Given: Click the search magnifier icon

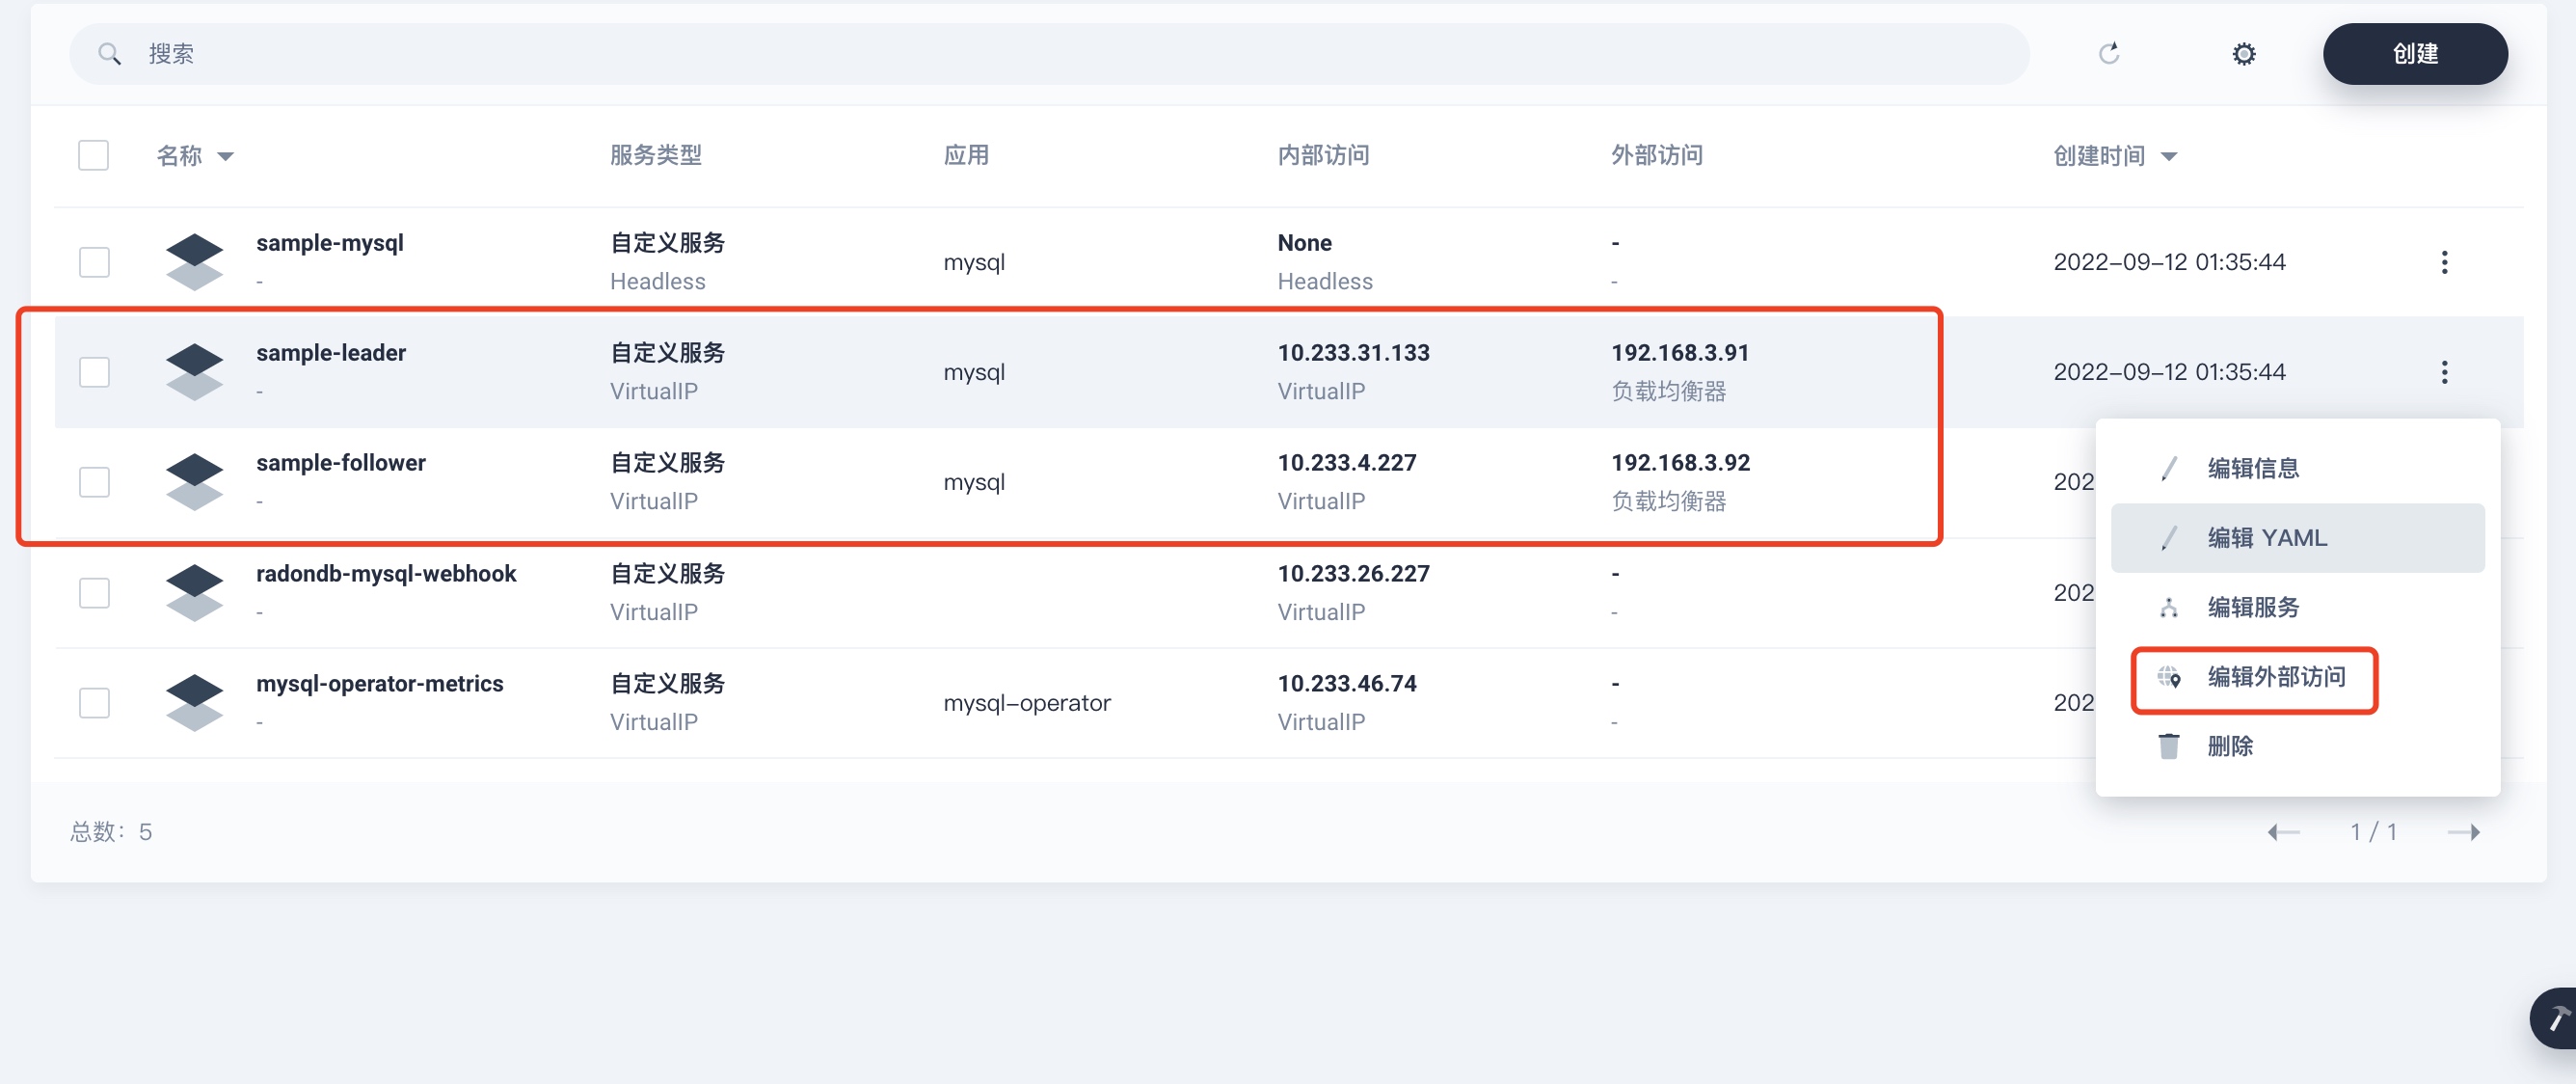Looking at the screenshot, I should click(x=110, y=54).
